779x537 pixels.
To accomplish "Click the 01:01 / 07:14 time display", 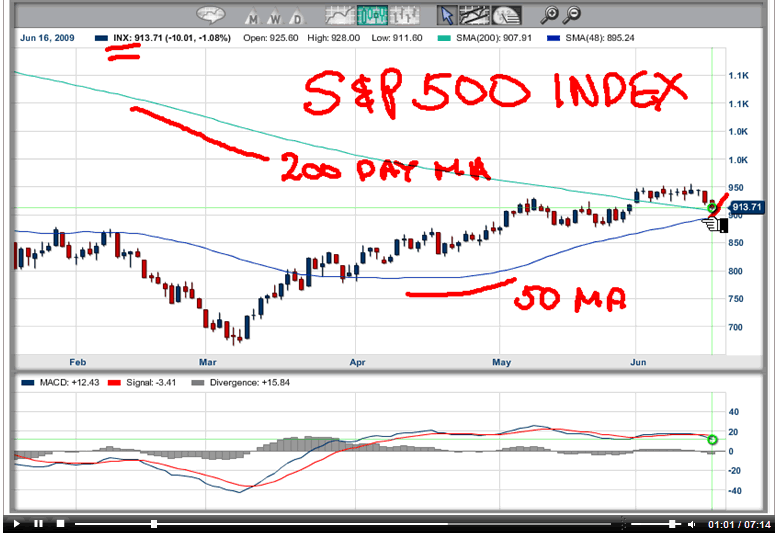I will coord(739,524).
